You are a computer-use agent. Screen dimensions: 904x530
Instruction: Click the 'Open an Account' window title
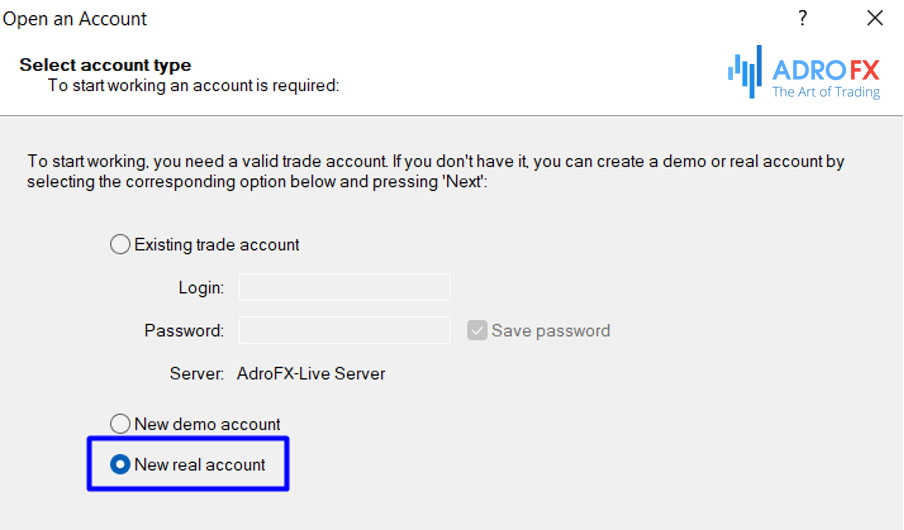74,18
